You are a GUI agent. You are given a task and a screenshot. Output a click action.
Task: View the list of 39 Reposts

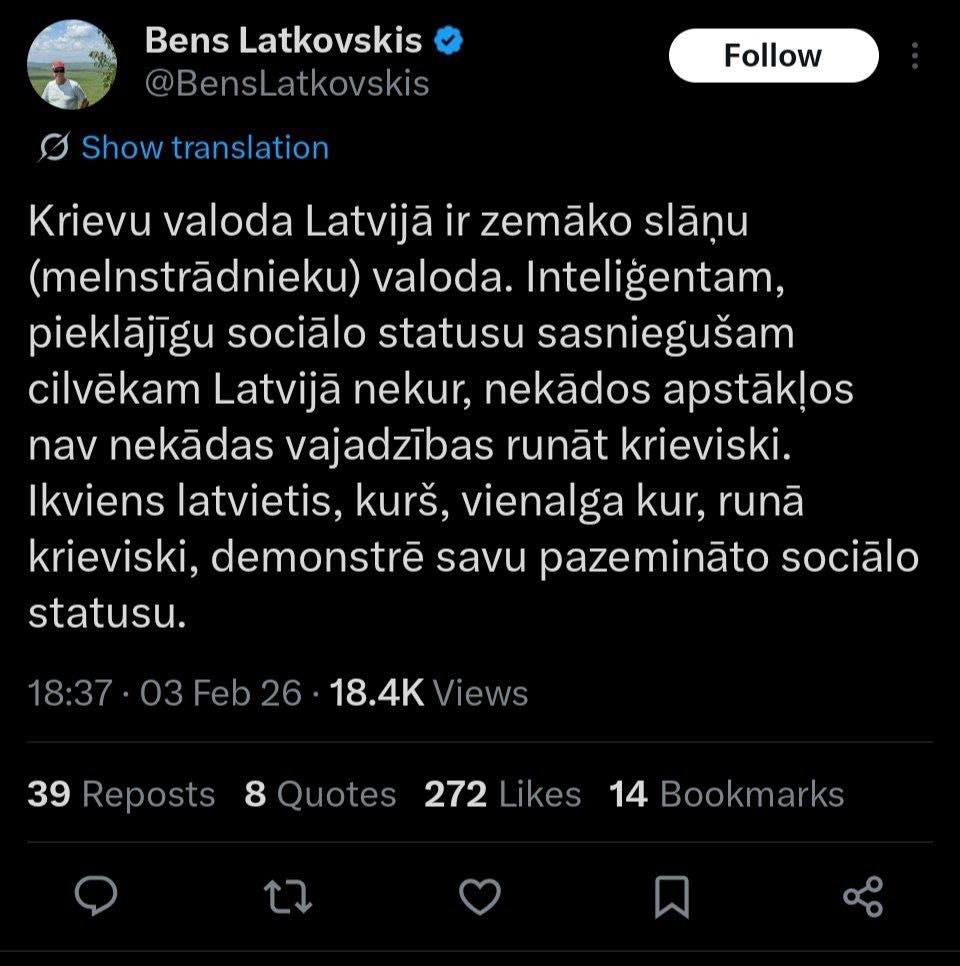pos(121,794)
